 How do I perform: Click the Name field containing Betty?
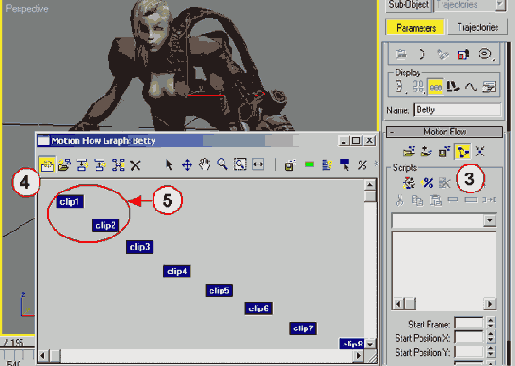coord(457,110)
